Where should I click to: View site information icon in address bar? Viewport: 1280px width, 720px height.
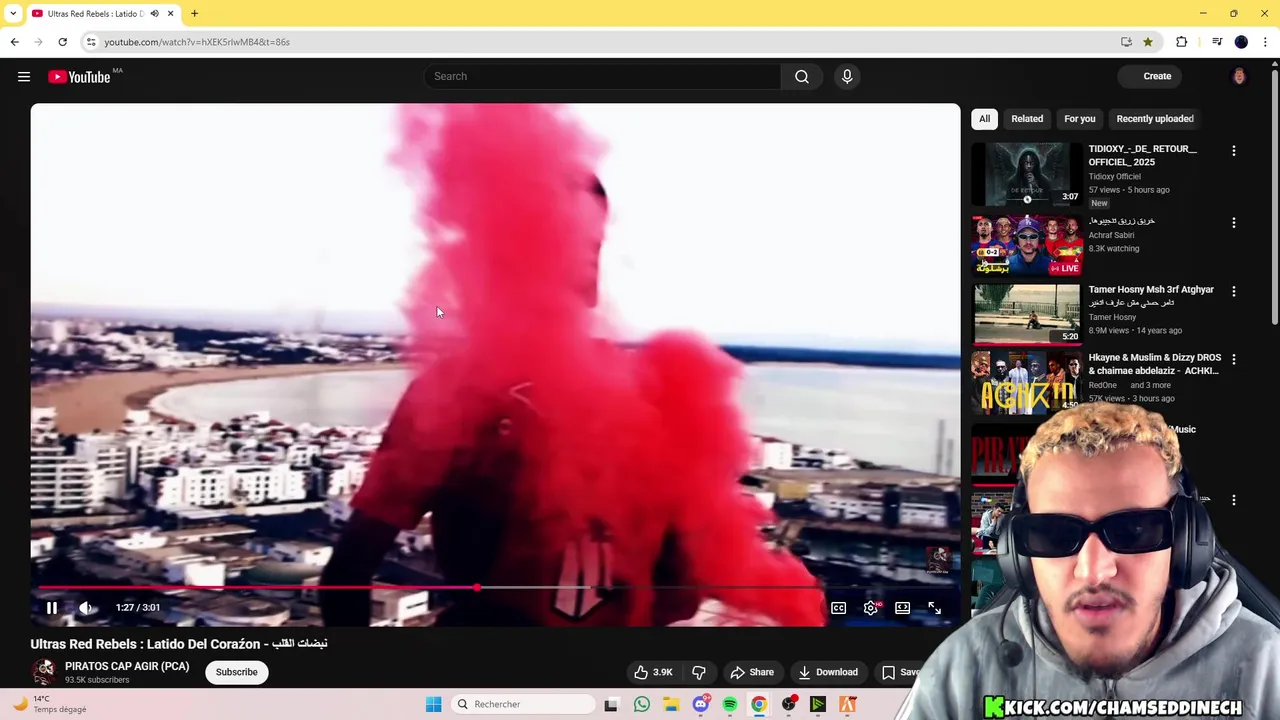90,42
